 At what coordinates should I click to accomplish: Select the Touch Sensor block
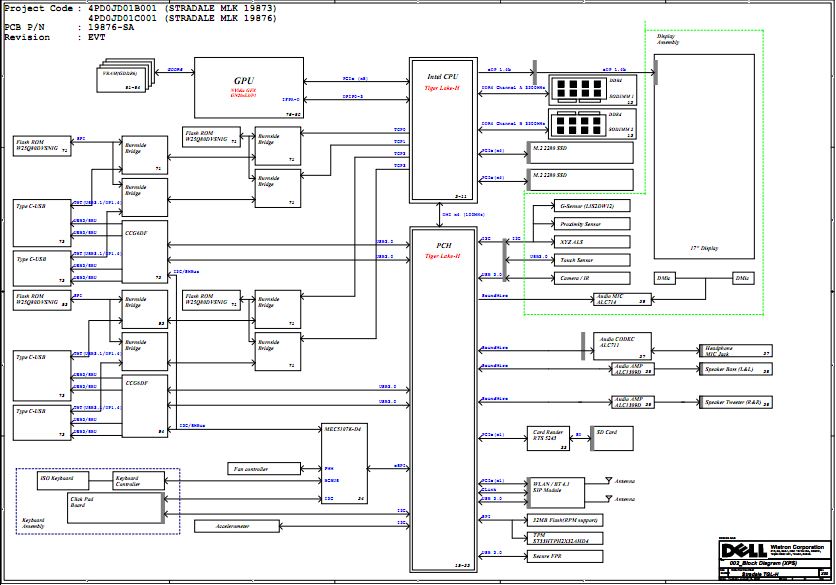click(x=592, y=260)
